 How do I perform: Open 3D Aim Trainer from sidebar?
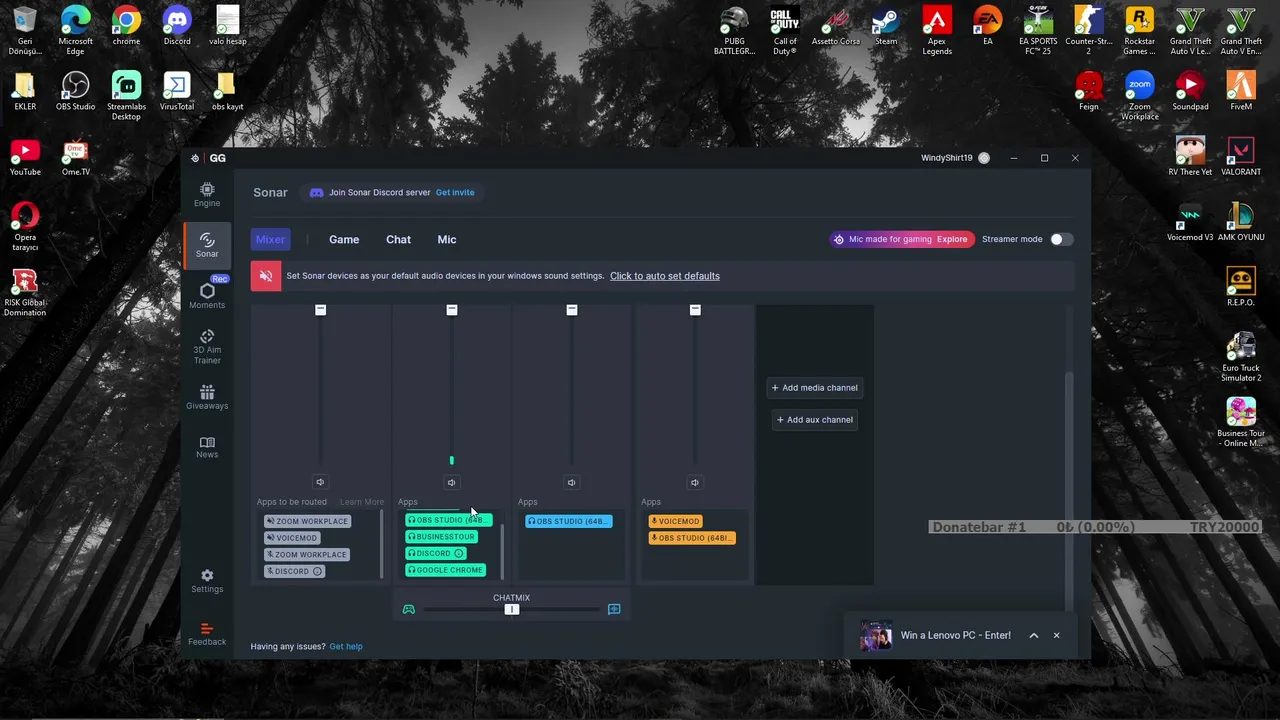click(207, 347)
